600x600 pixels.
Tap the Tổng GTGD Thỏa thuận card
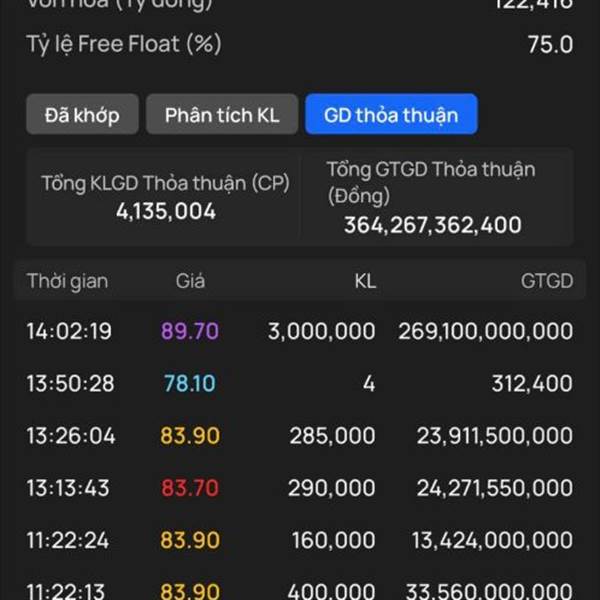(435, 197)
